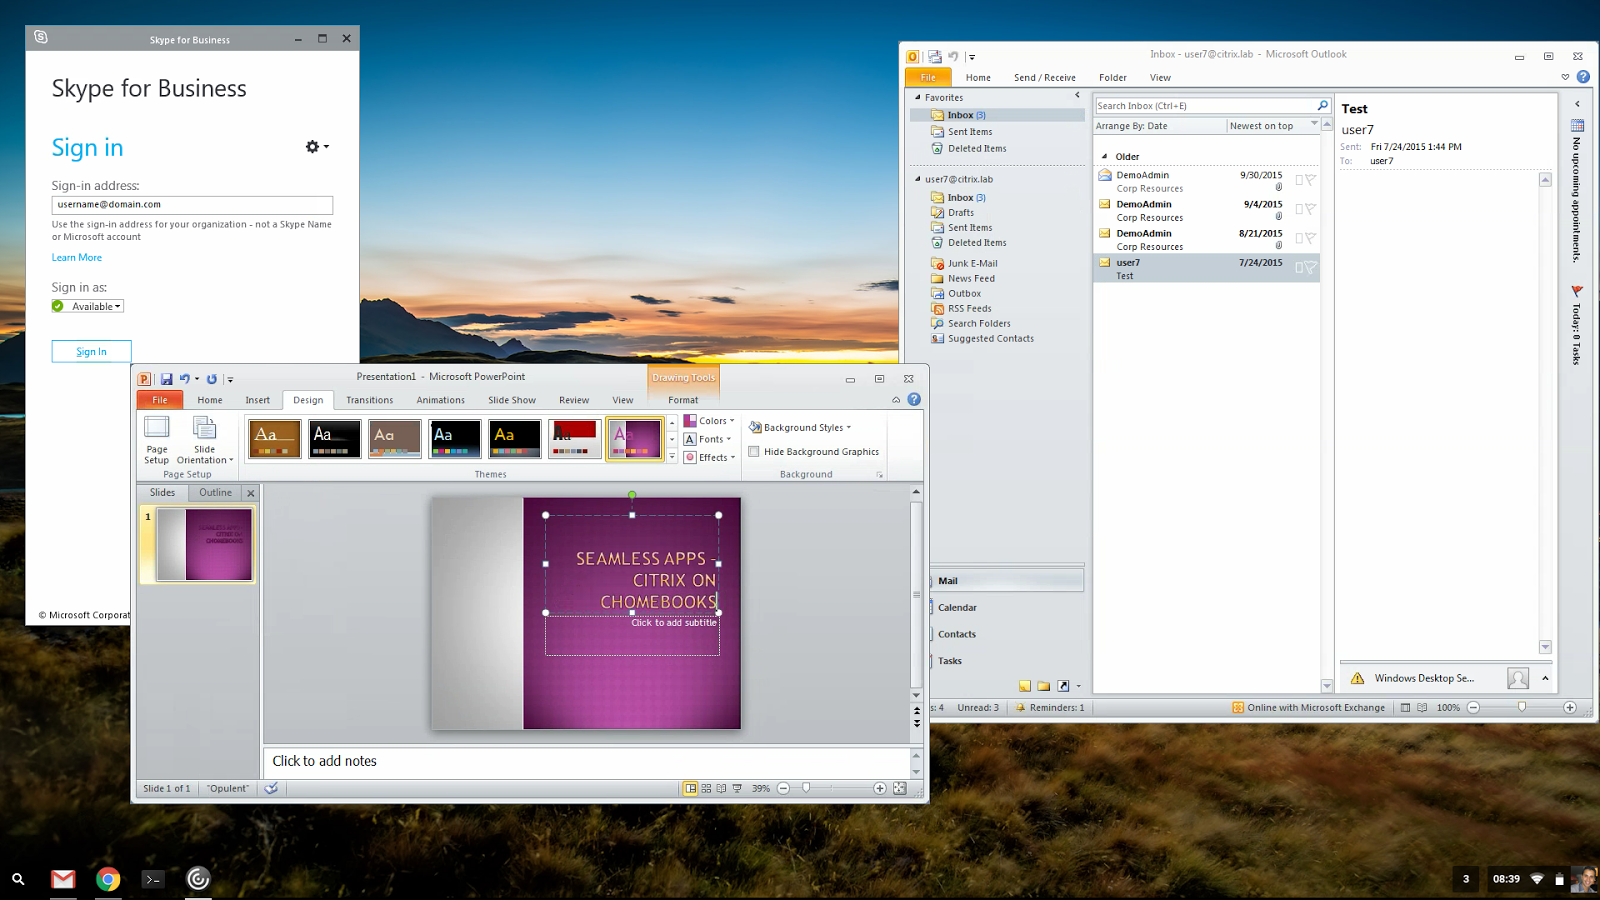Open Effects dropdown in Themes group
Viewport: 1600px width, 900px height.
(x=710, y=457)
